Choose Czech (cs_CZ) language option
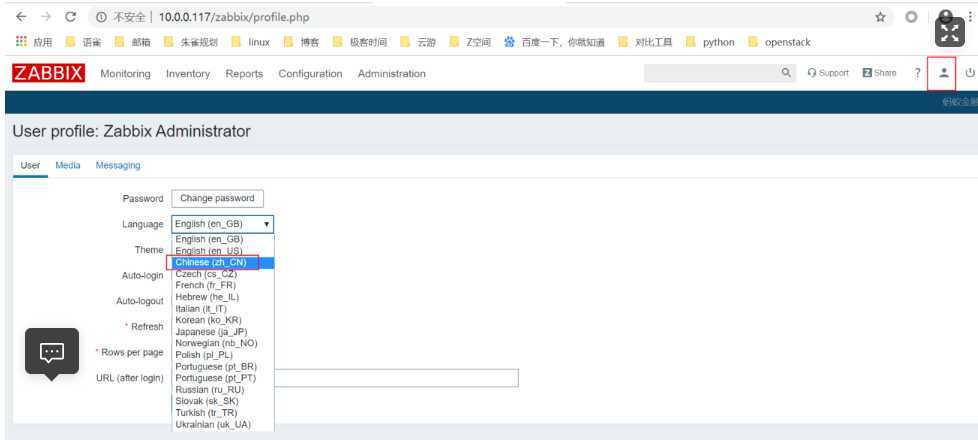 (x=223, y=274)
